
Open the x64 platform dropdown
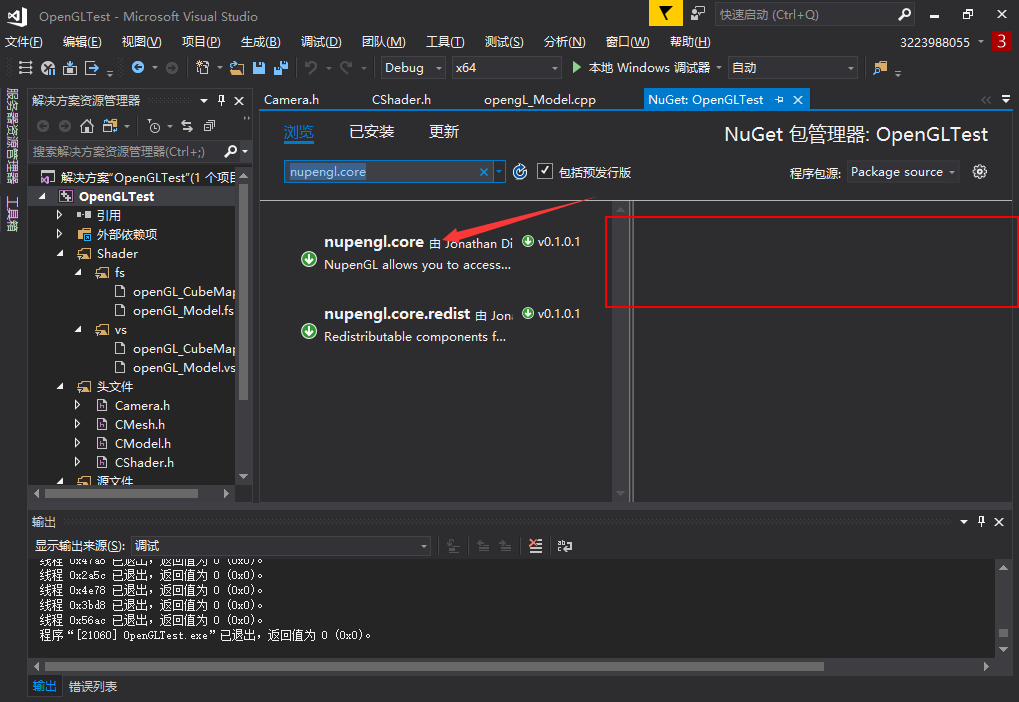click(x=506, y=68)
